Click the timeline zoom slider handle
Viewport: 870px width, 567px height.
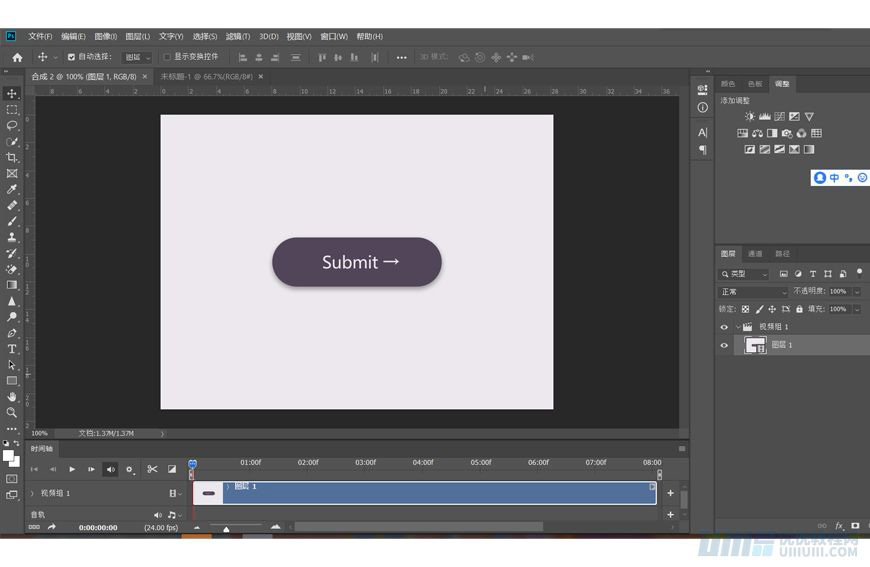pos(226,528)
